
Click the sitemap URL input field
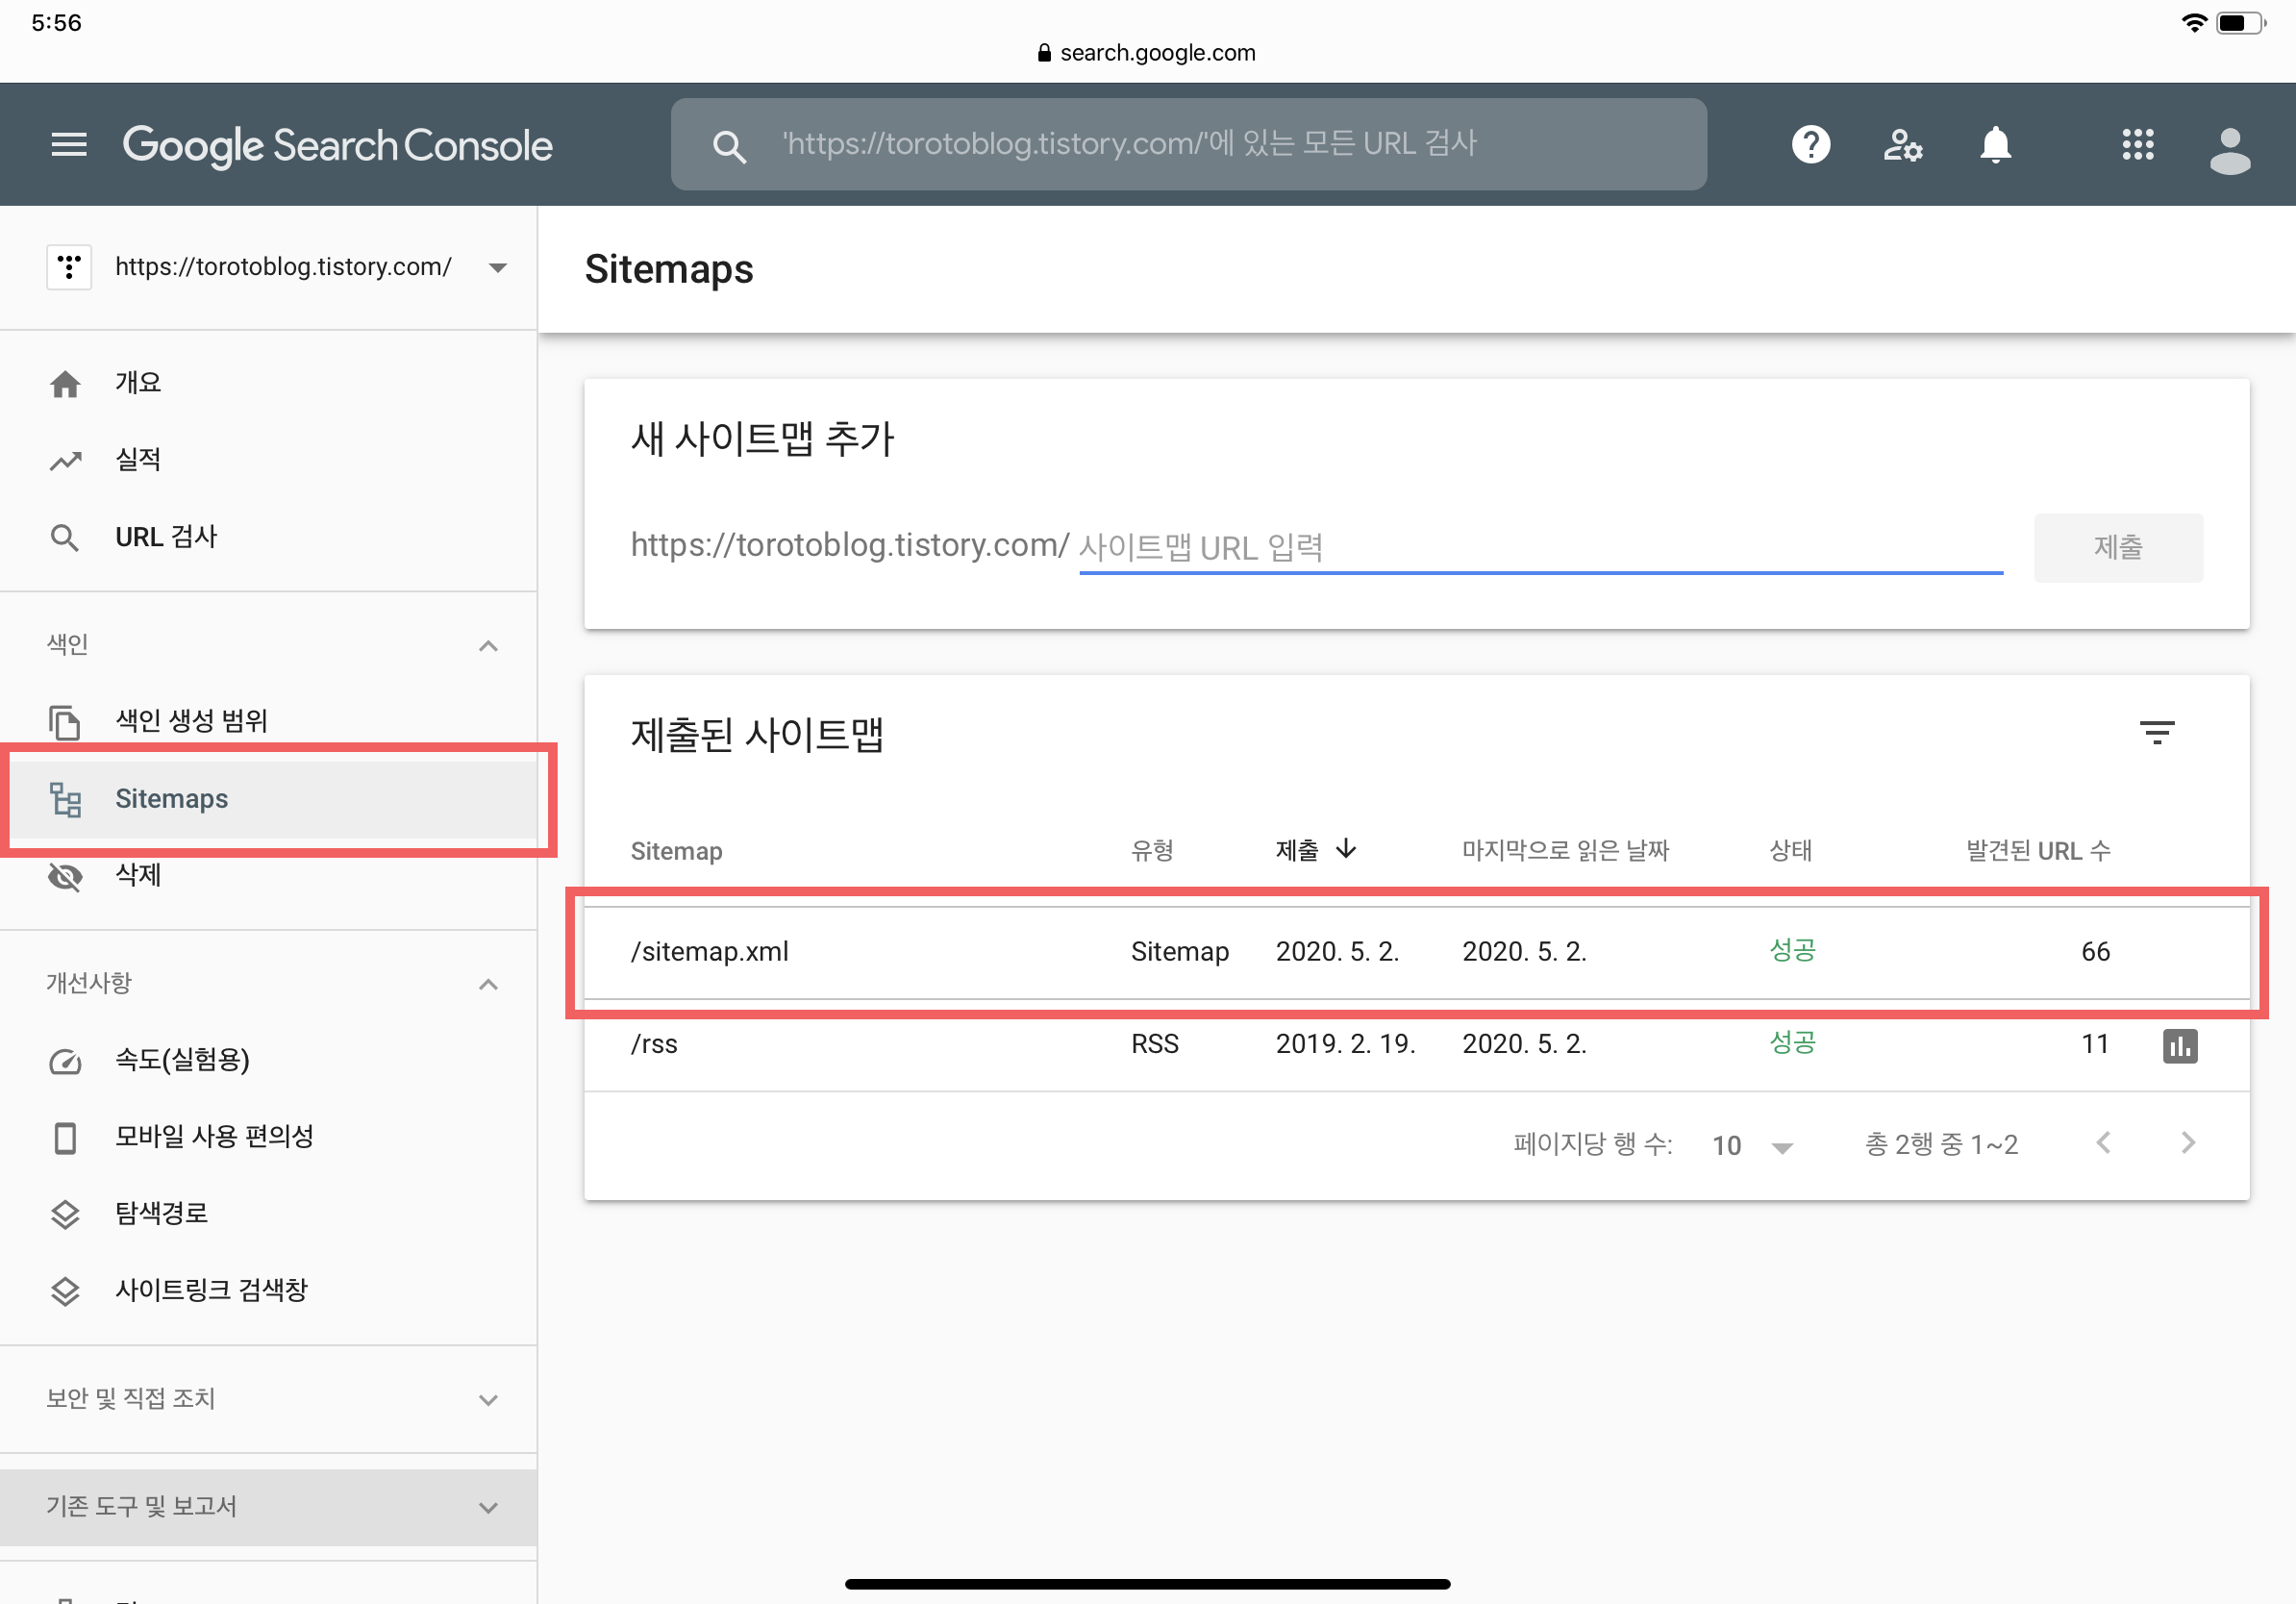tap(1540, 547)
